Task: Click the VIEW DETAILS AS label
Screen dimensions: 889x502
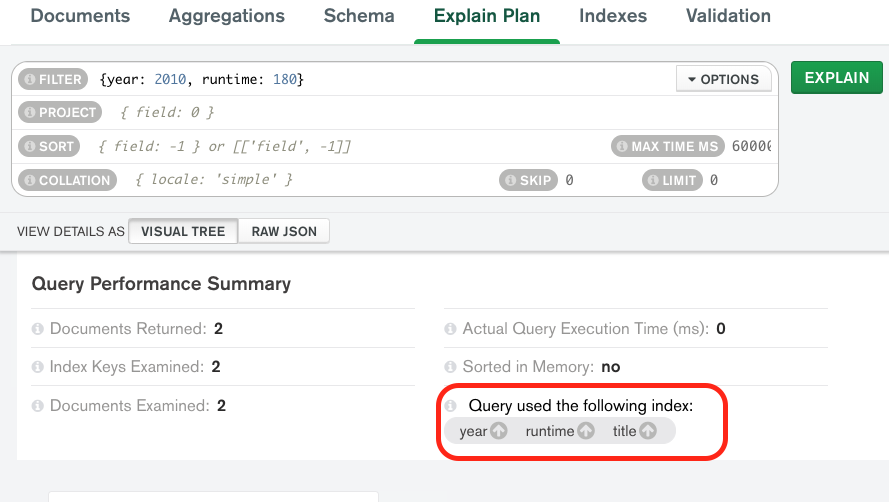Action: [x=70, y=231]
